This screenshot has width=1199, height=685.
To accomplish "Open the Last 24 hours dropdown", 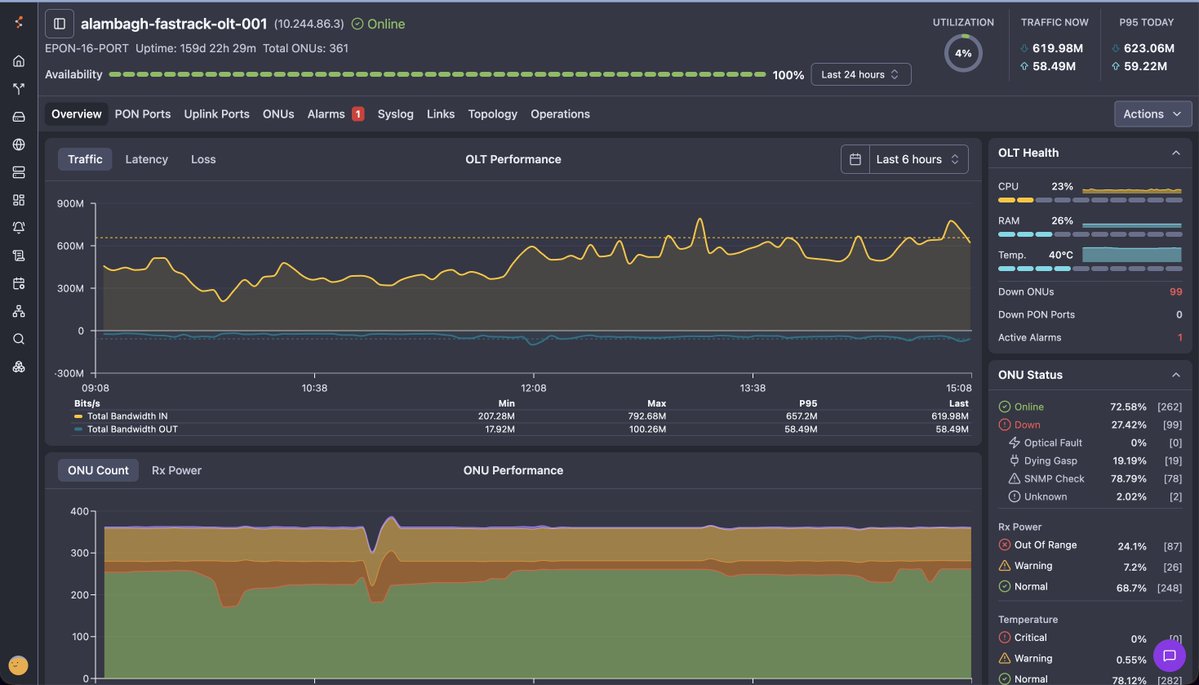I will tap(861, 75).
